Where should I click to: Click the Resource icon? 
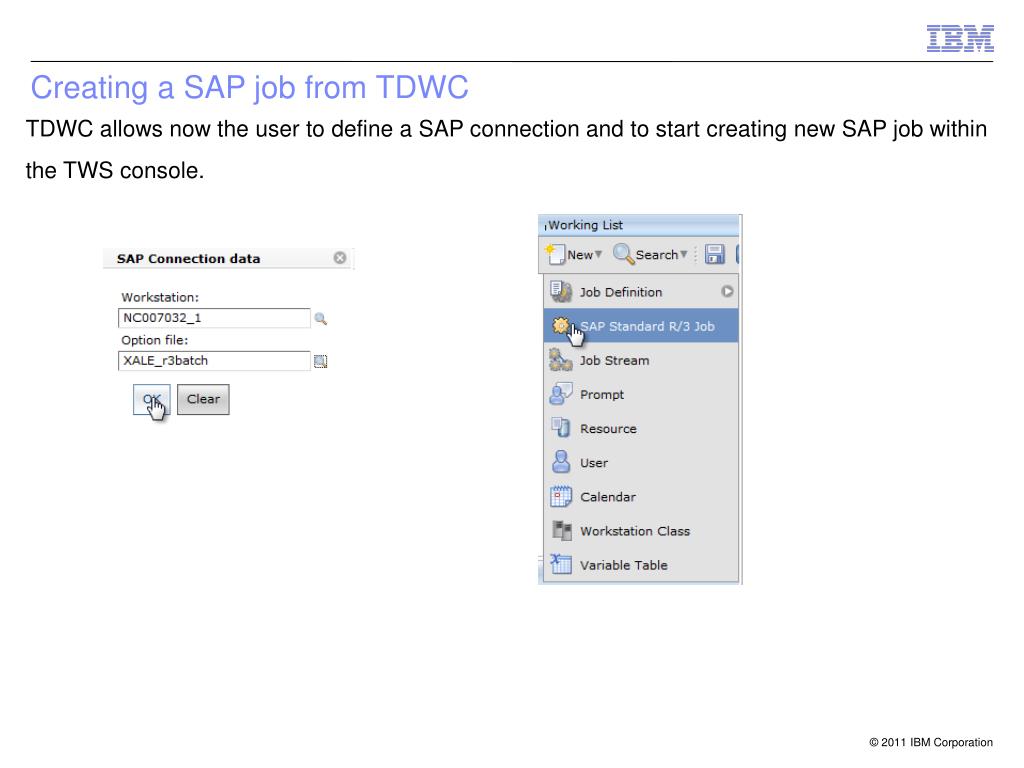click(561, 428)
